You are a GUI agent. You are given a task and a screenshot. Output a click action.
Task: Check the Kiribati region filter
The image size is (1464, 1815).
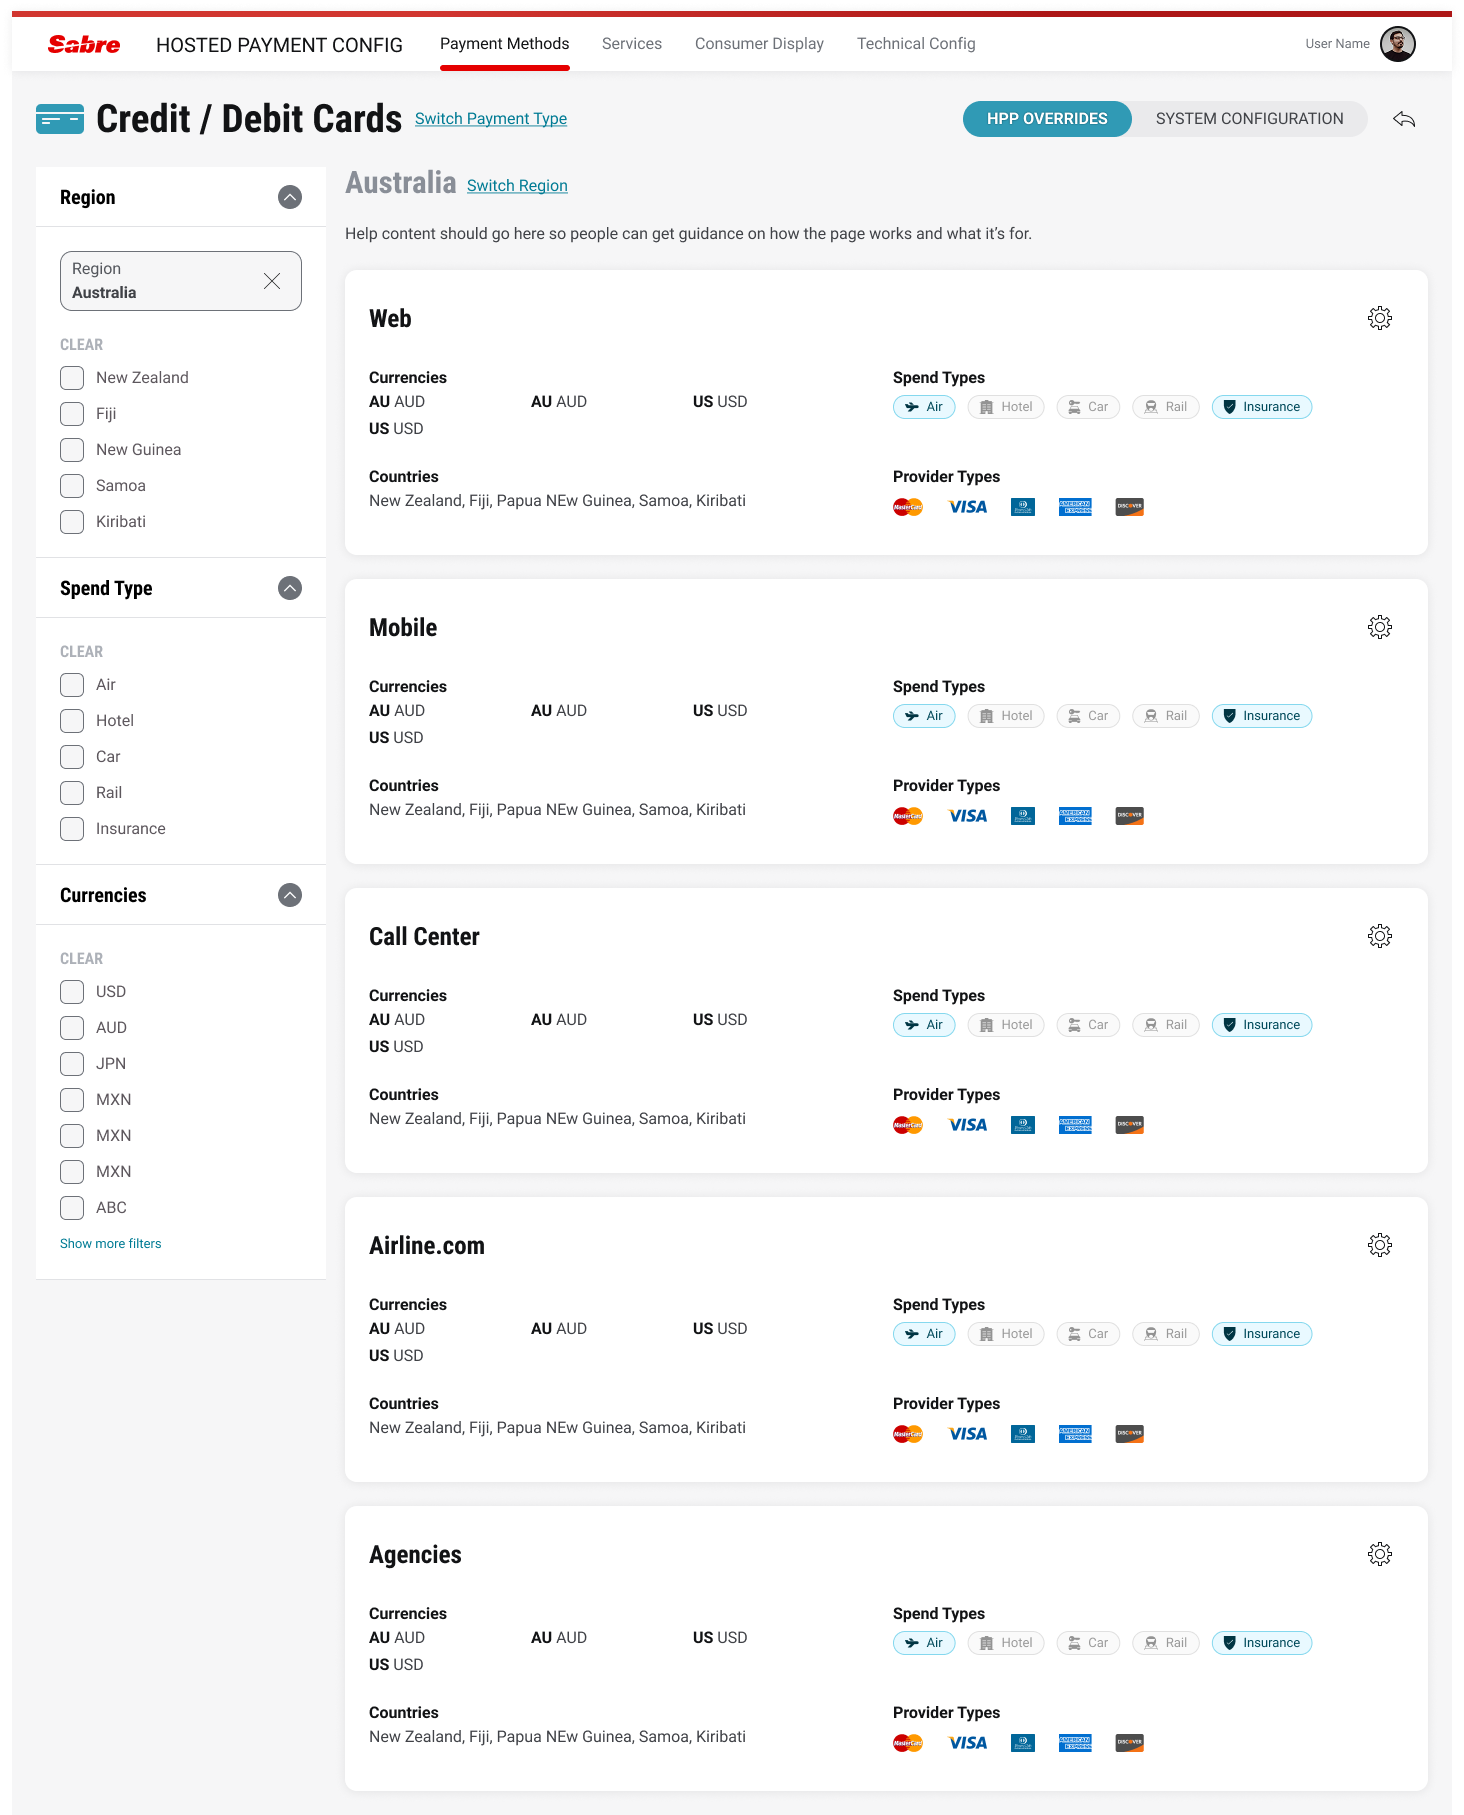pyautogui.click(x=72, y=522)
